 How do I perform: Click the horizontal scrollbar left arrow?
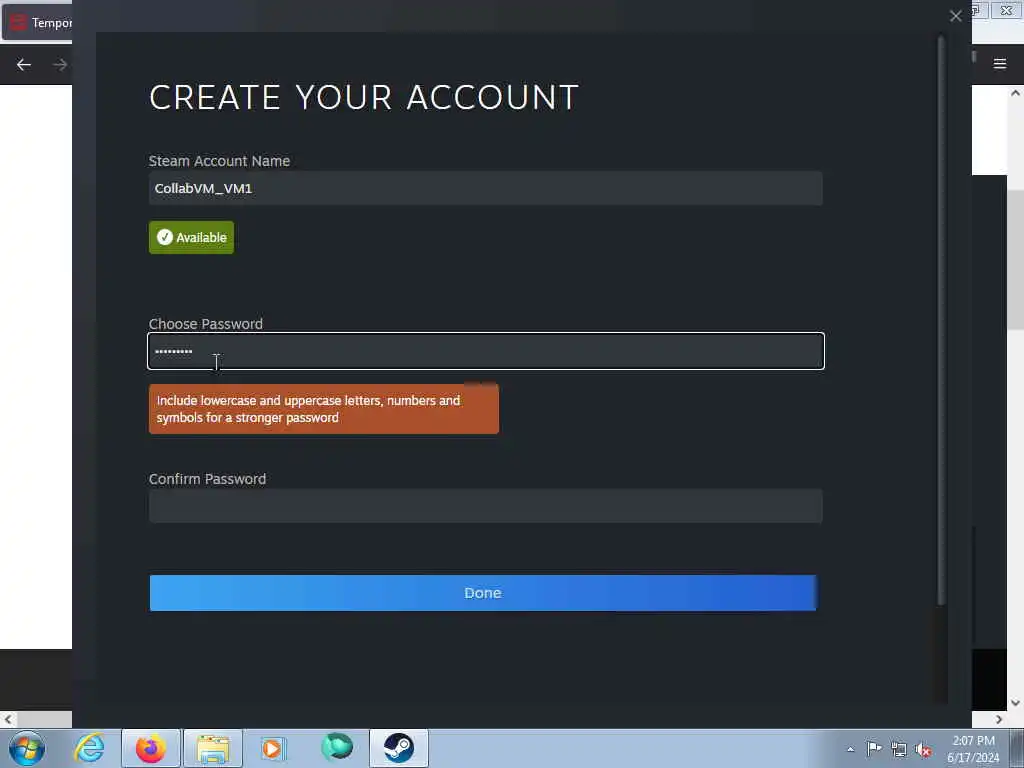pyautogui.click(x=7, y=719)
